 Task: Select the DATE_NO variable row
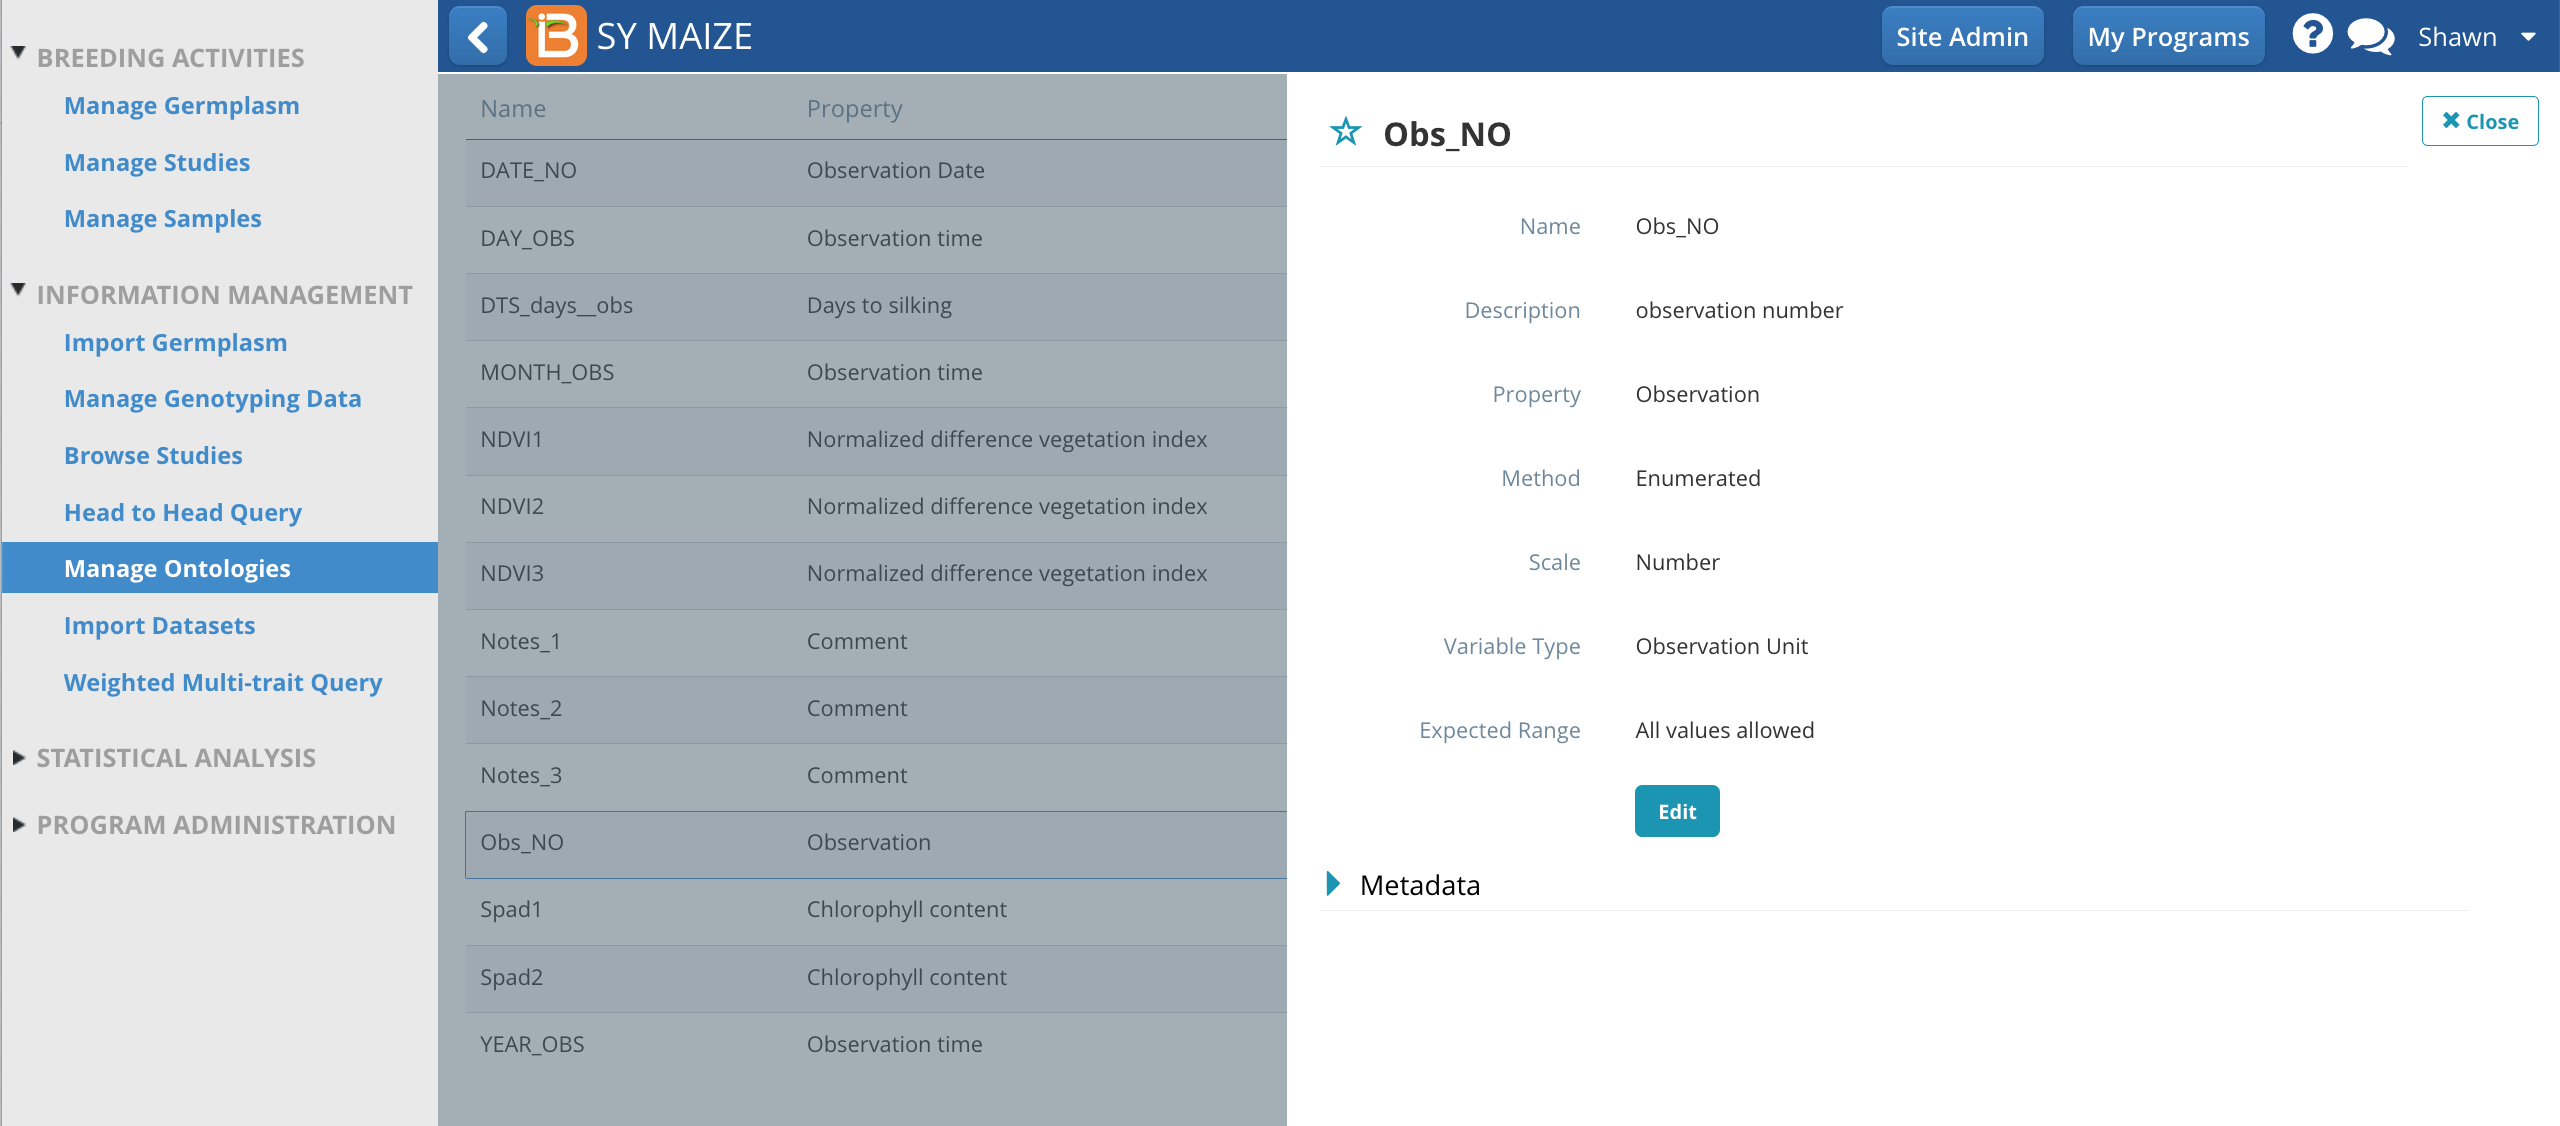pyautogui.click(x=876, y=171)
